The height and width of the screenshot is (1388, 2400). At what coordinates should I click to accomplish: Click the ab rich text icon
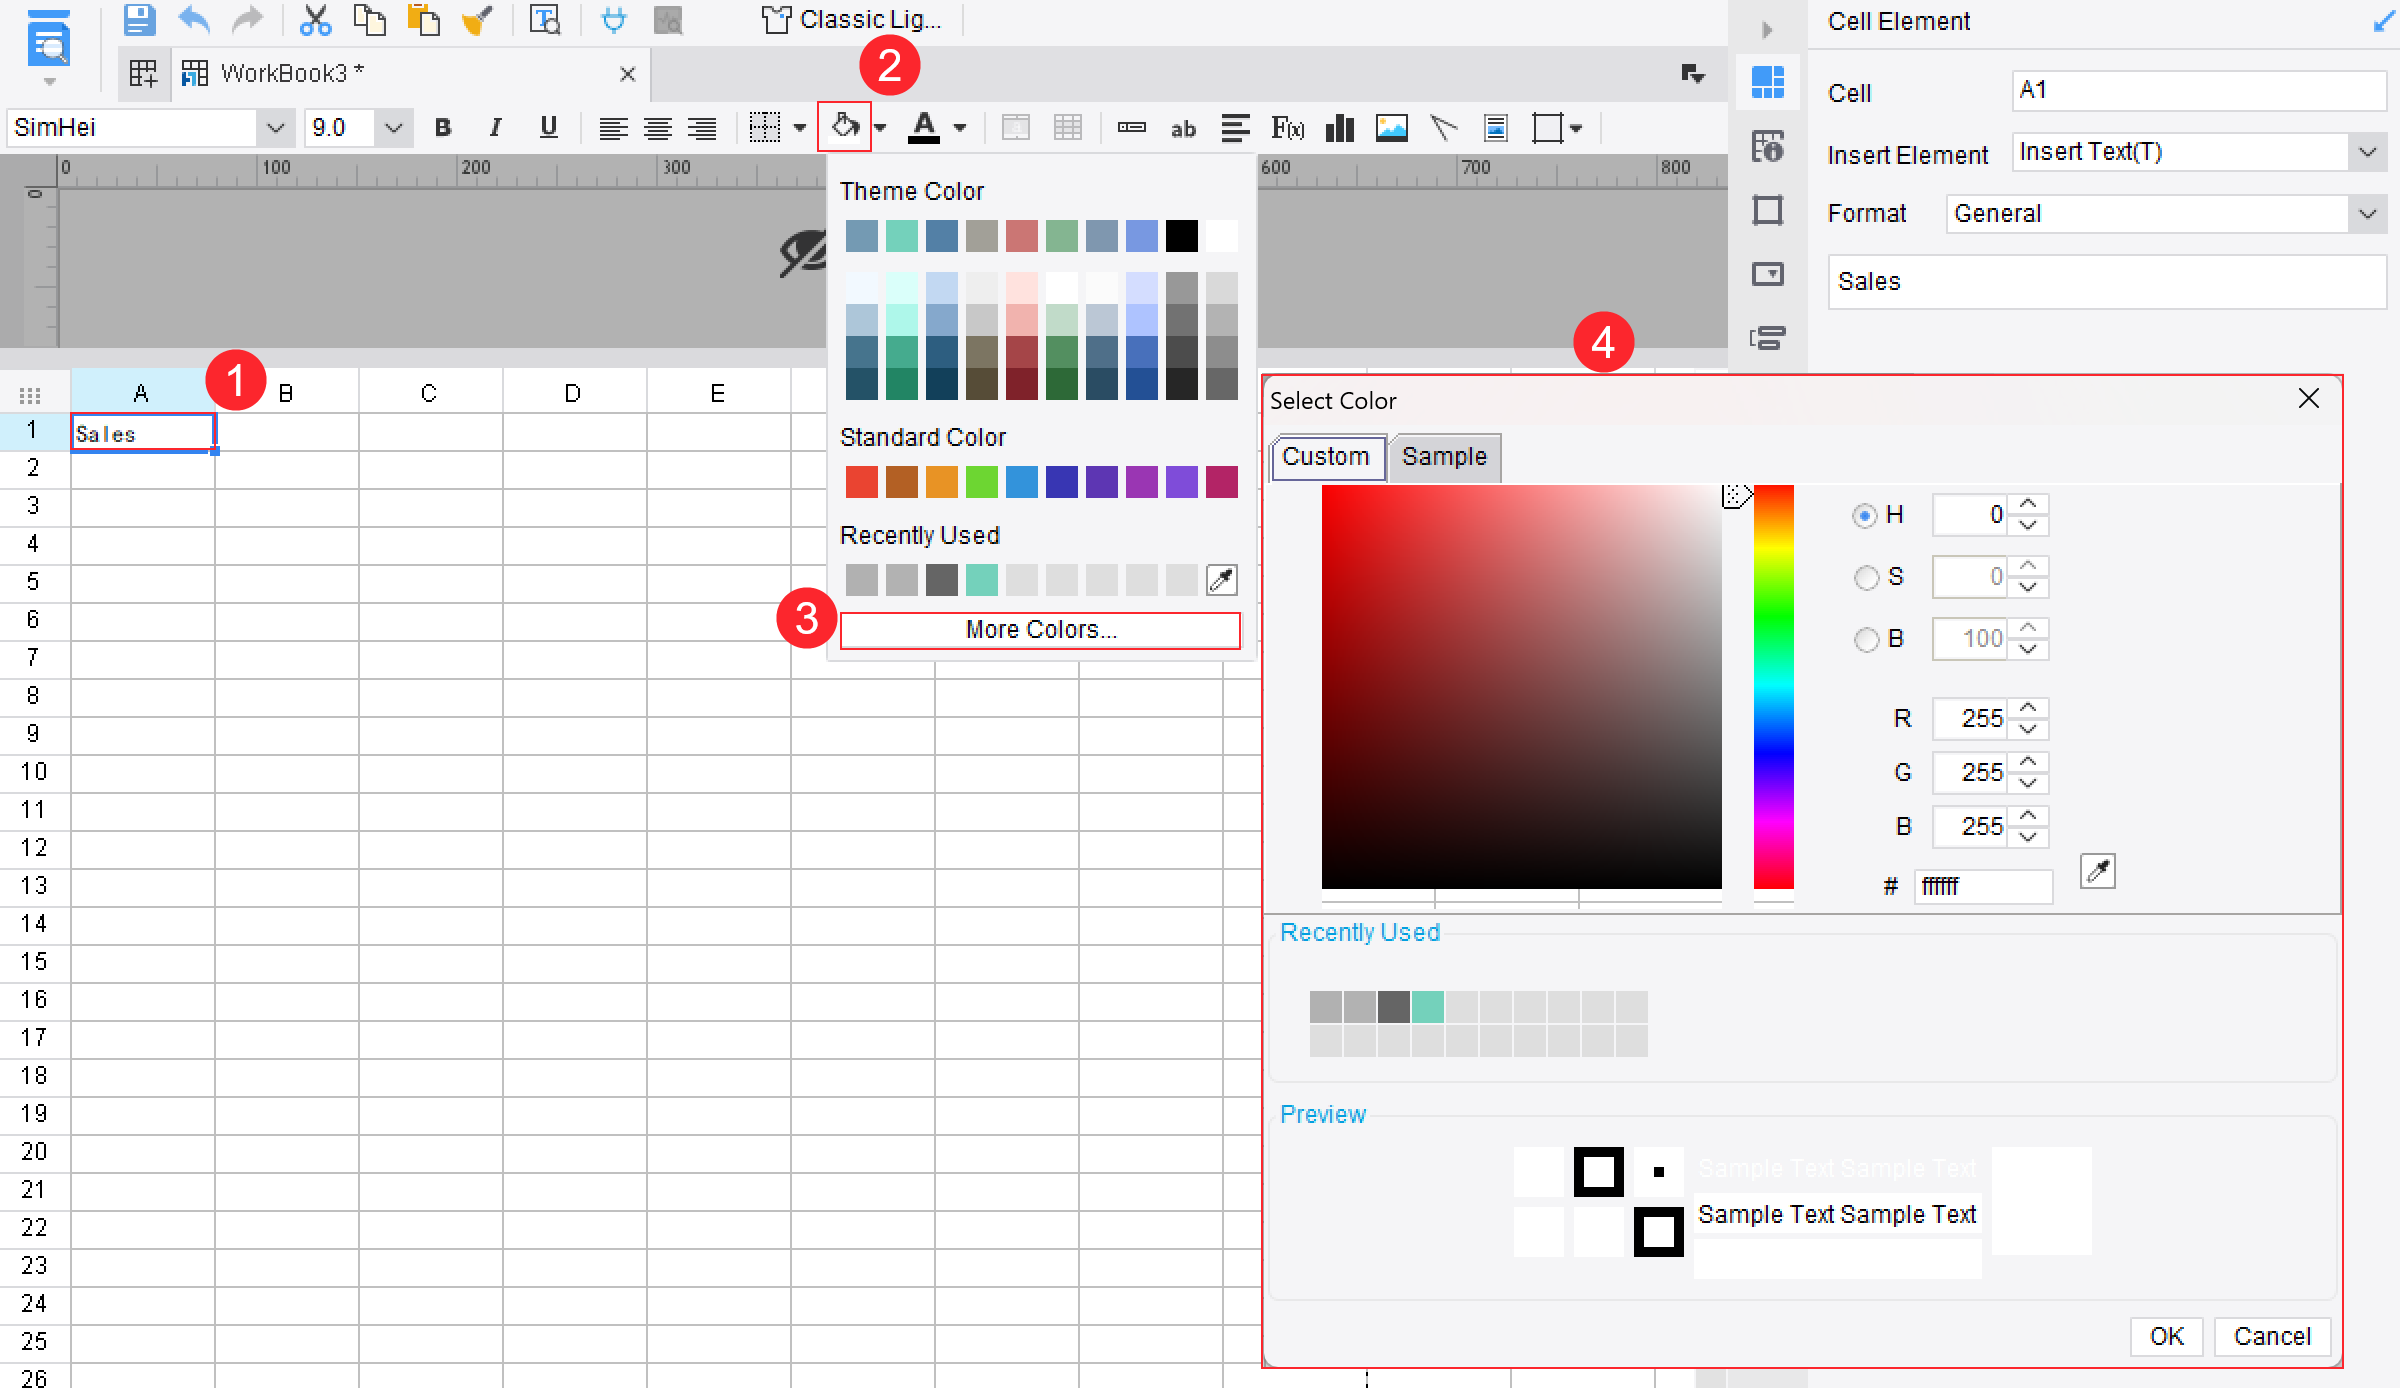[1183, 128]
